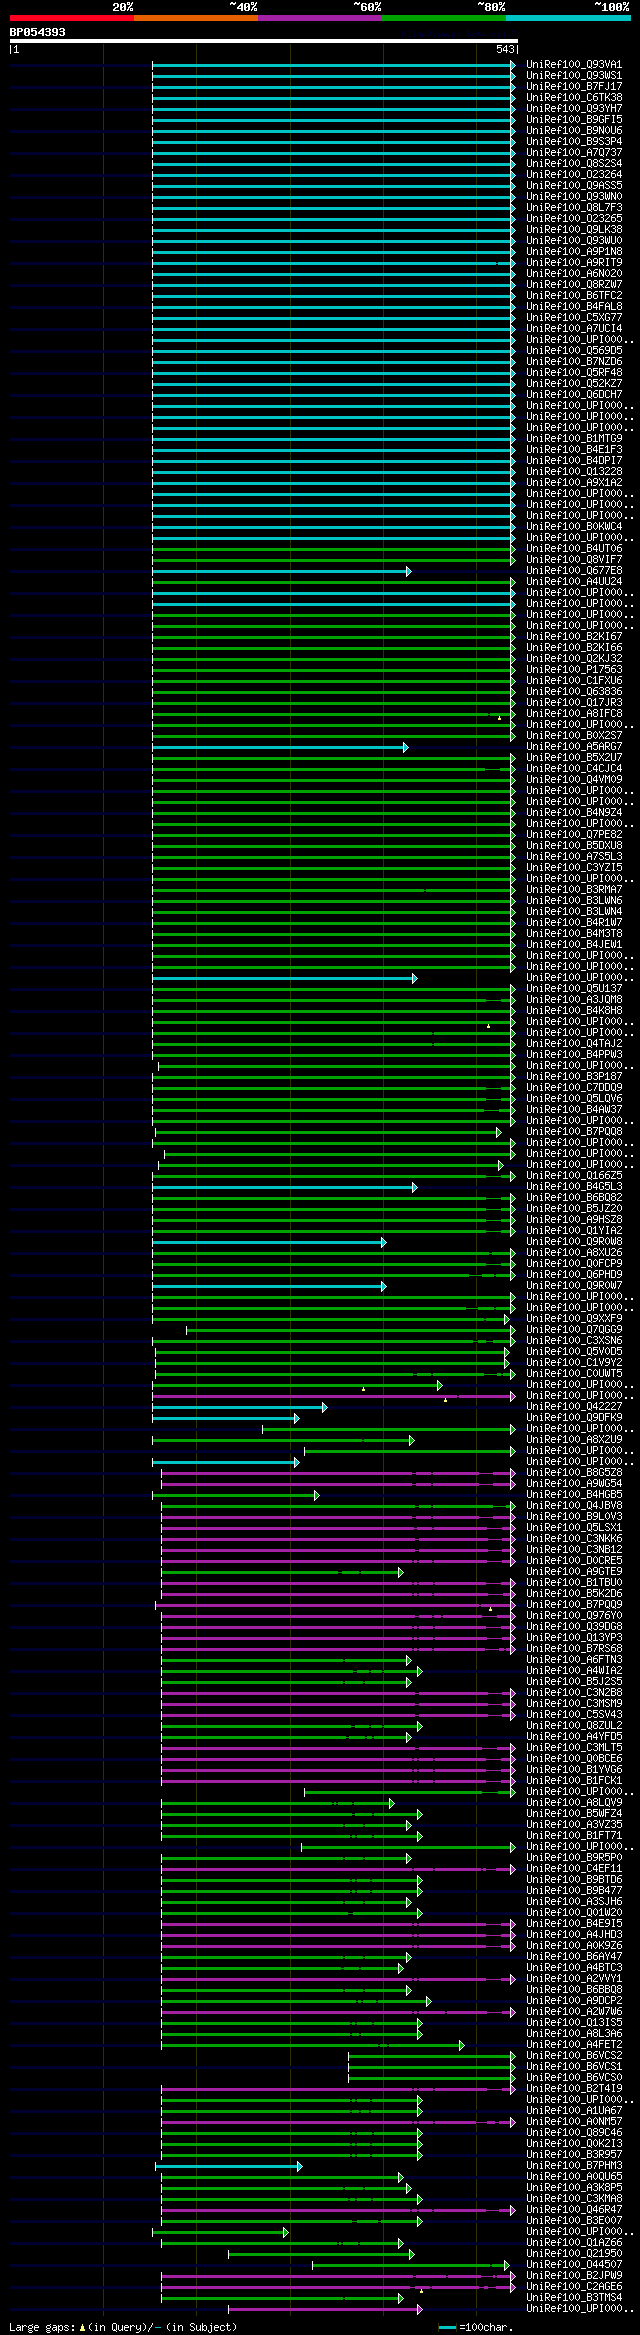
Task: Open the UniRef100_B7PQQ8 entry
Action: tap(574, 1131)
